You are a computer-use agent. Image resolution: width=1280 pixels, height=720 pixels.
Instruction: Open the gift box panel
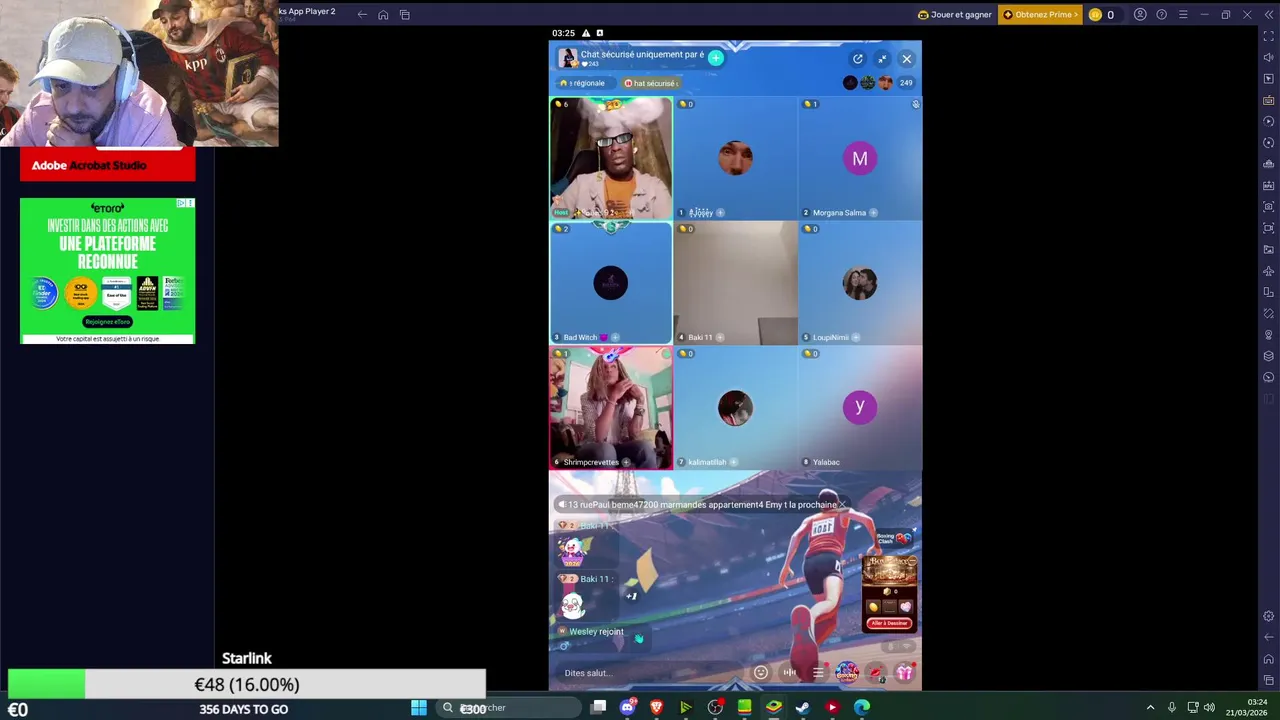click(904, 673)
